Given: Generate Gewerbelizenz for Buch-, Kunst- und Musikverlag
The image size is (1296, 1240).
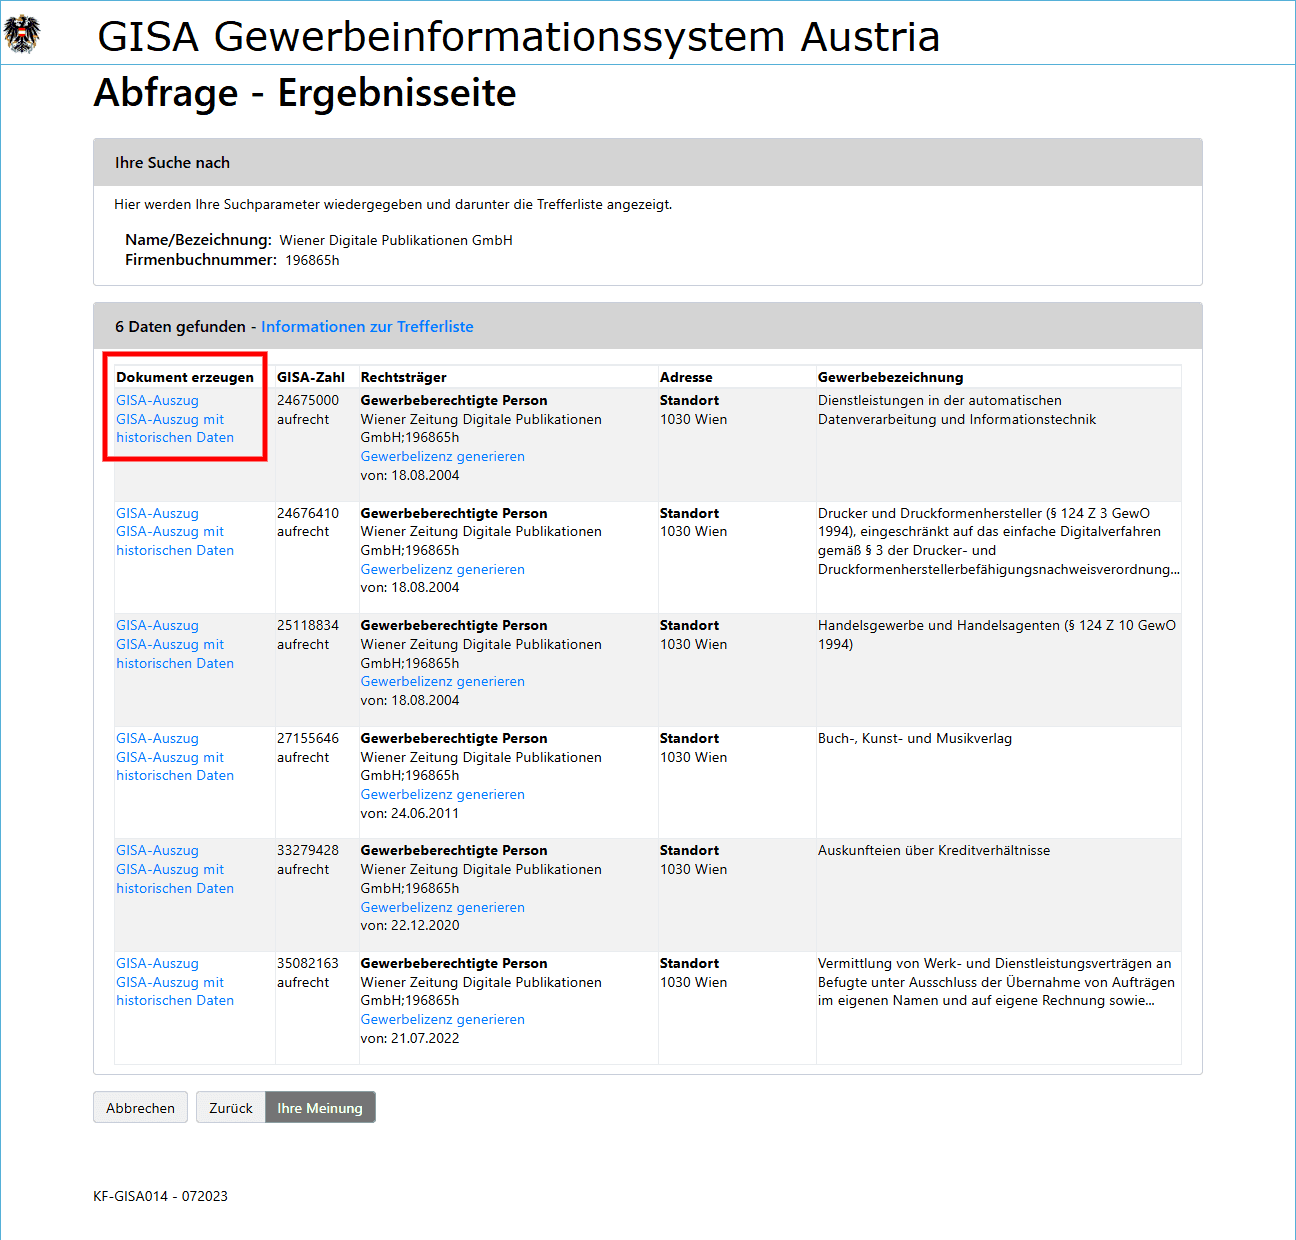Looking at the screenshot, I should tap(442, 795).
